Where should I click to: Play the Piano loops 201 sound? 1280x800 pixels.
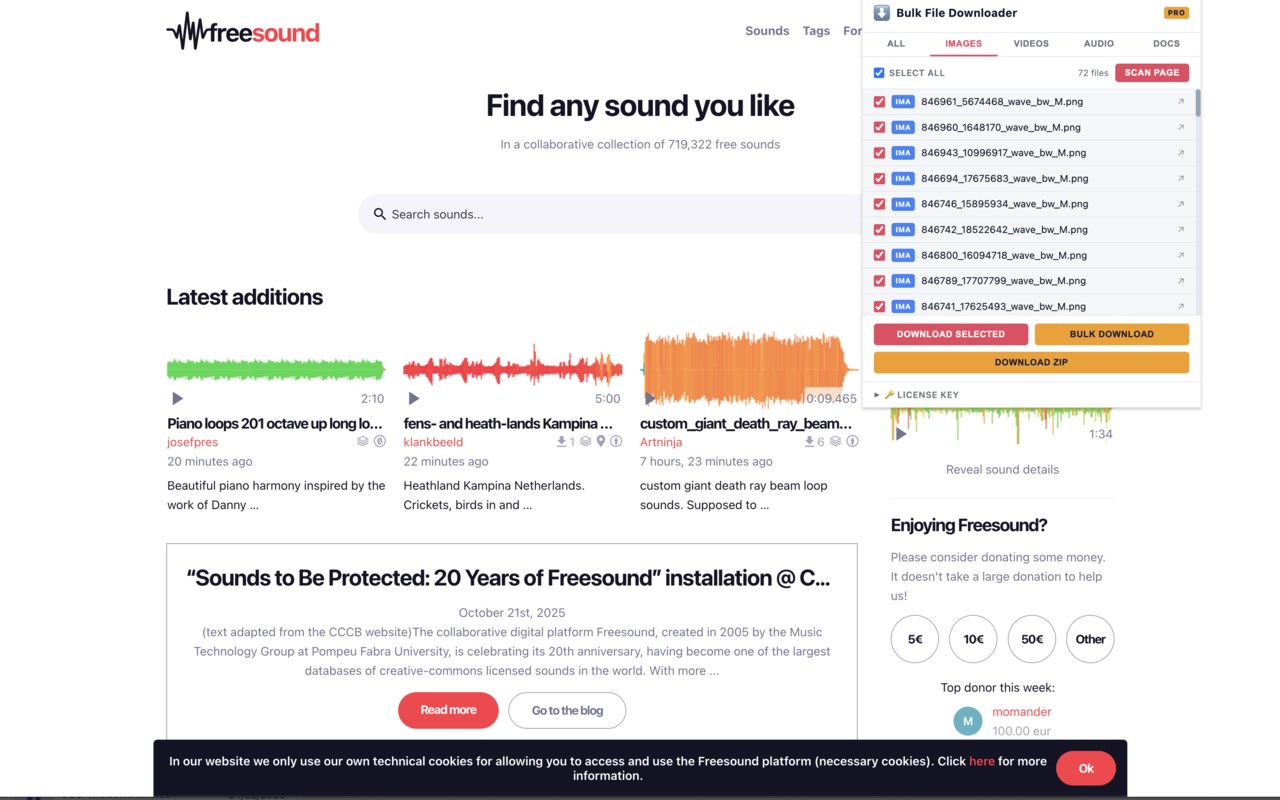178,398
